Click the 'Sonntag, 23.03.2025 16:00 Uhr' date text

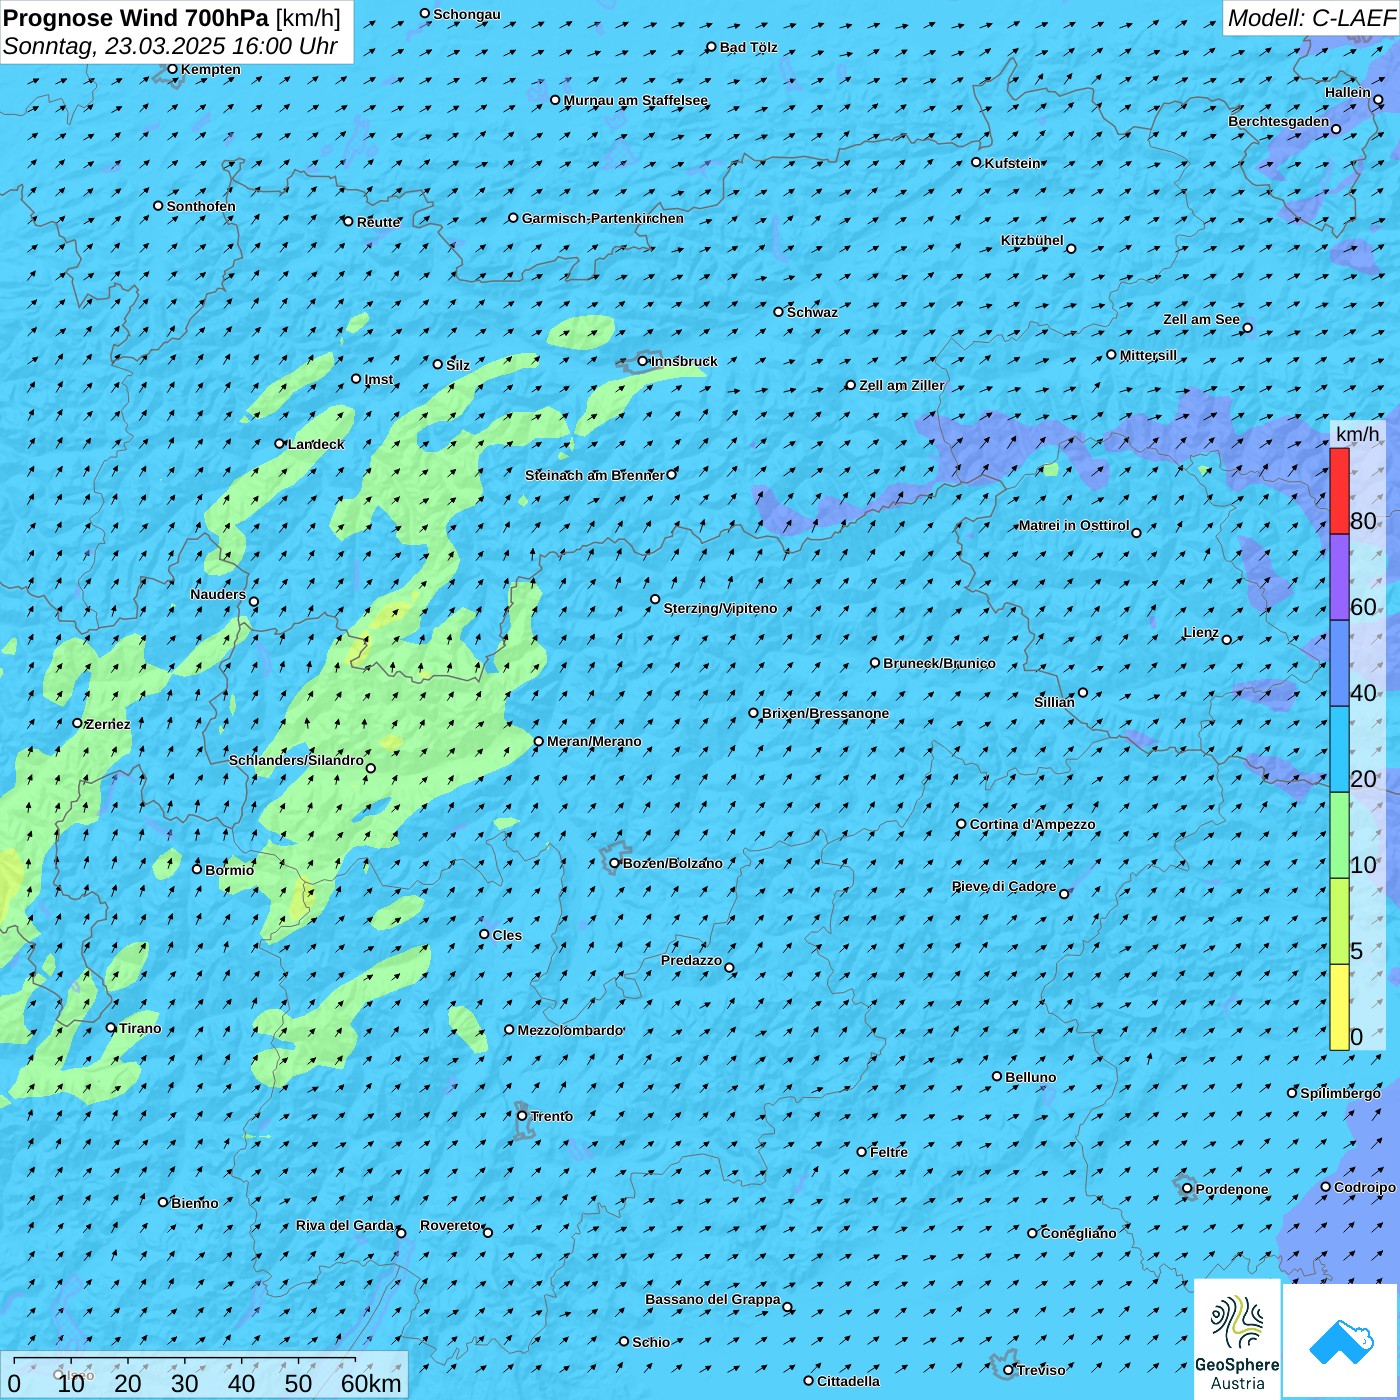click(x=170, y=46)
